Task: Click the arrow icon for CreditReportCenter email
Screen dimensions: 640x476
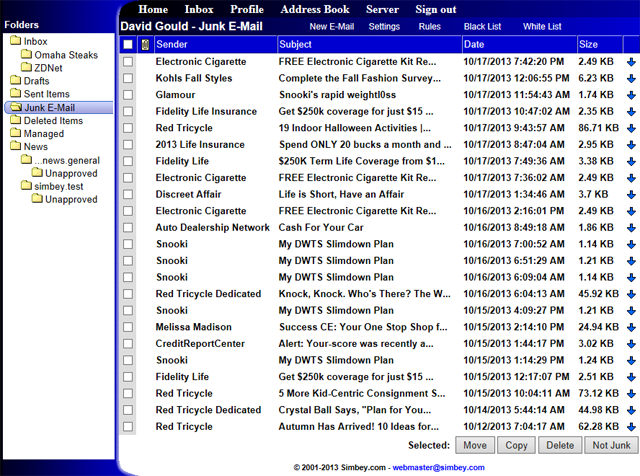Action: (x=631, y=344)
